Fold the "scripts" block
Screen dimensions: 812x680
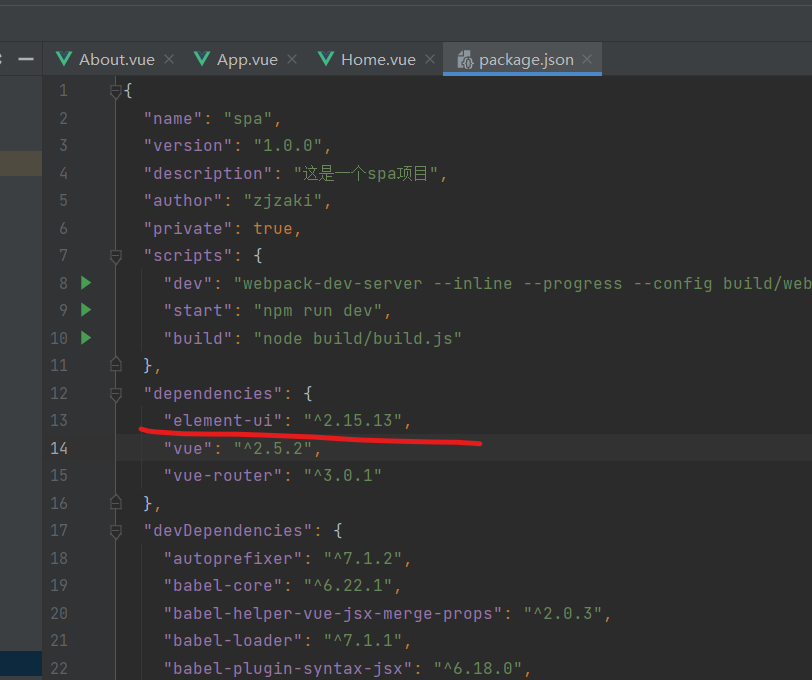click(116, 257)
